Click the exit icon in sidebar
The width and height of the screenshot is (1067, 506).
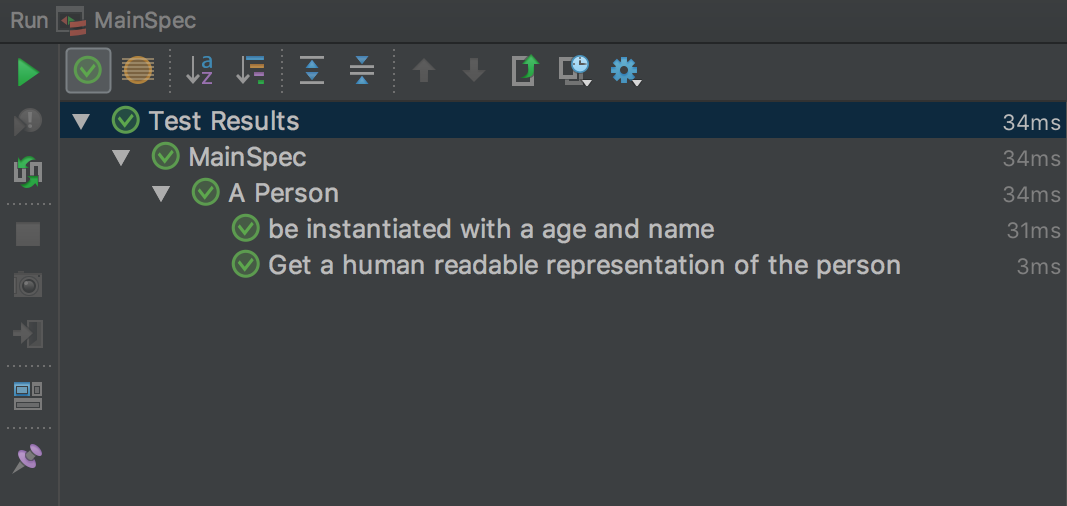point(28,333)
